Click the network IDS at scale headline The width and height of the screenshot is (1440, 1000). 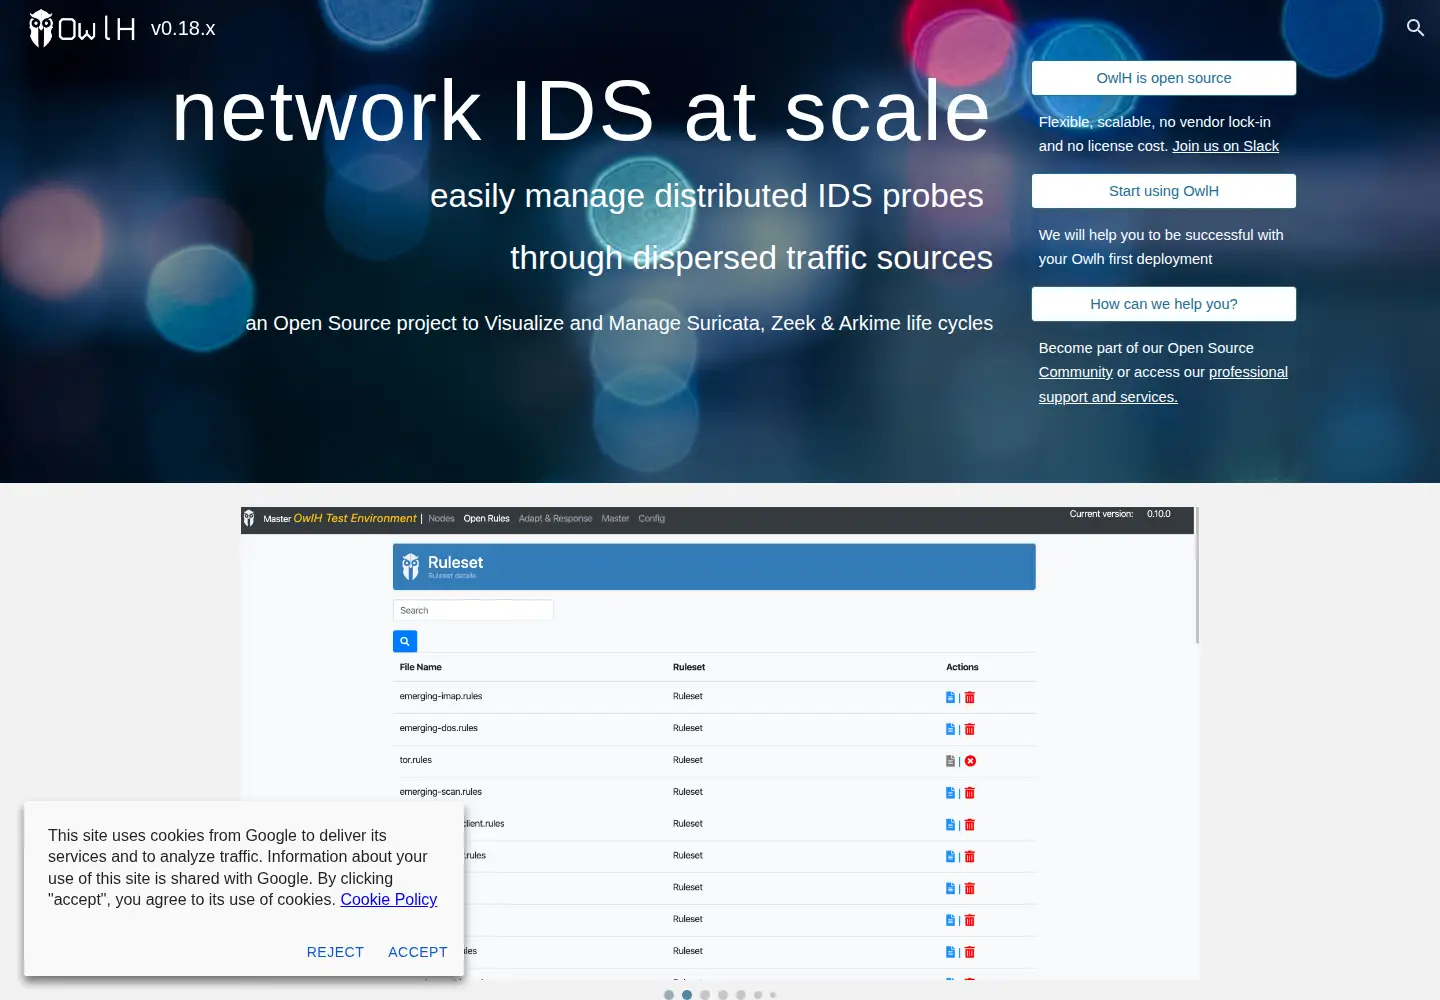click(x=581, y=111)
